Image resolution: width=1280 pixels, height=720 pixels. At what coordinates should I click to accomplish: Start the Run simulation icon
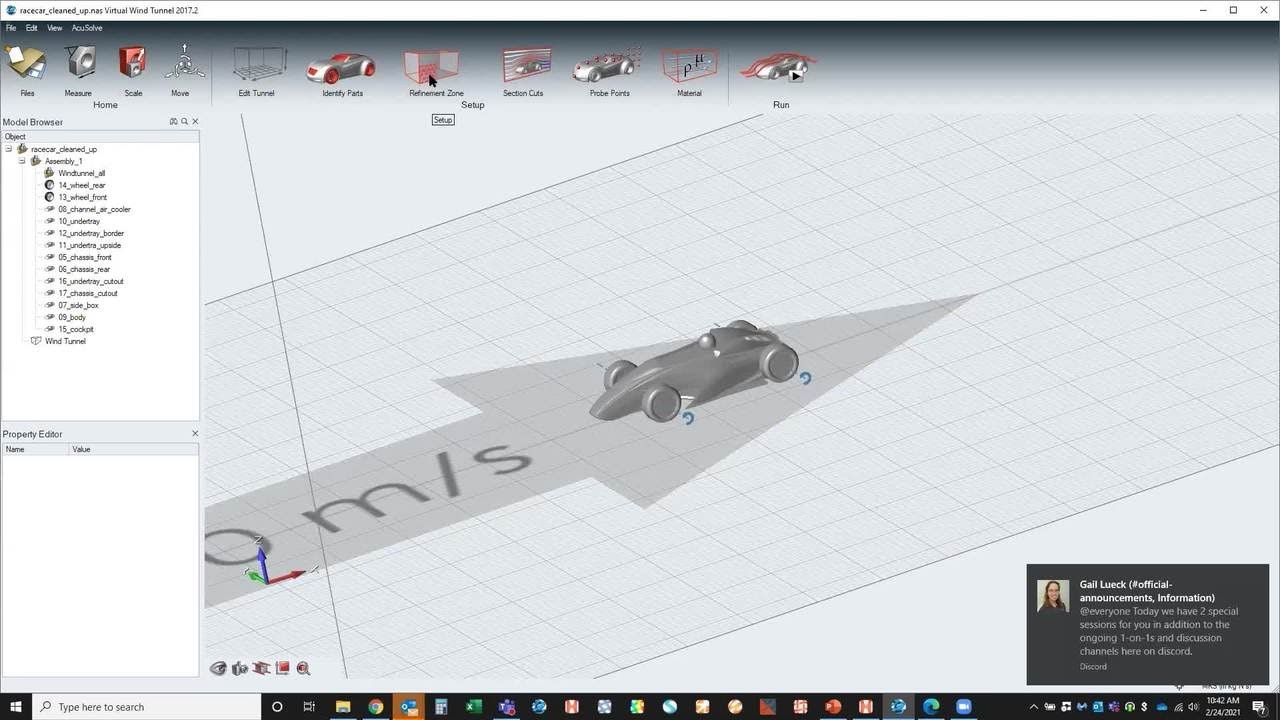pos(780,67)
